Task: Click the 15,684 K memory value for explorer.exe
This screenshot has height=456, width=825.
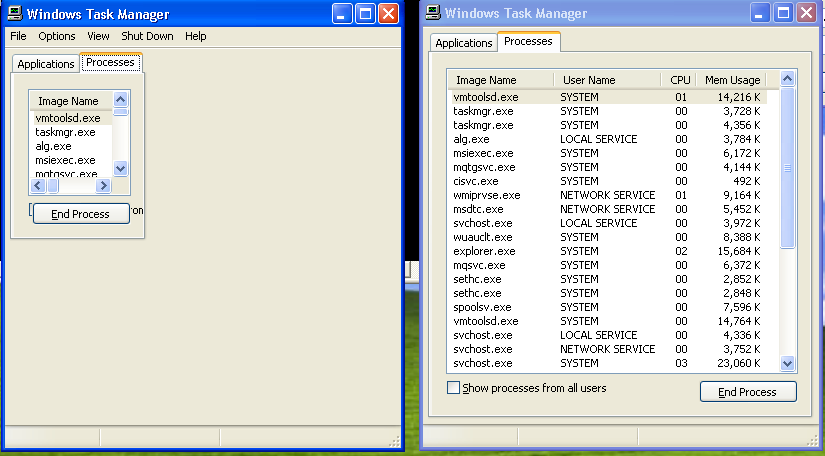Action: 739,251
